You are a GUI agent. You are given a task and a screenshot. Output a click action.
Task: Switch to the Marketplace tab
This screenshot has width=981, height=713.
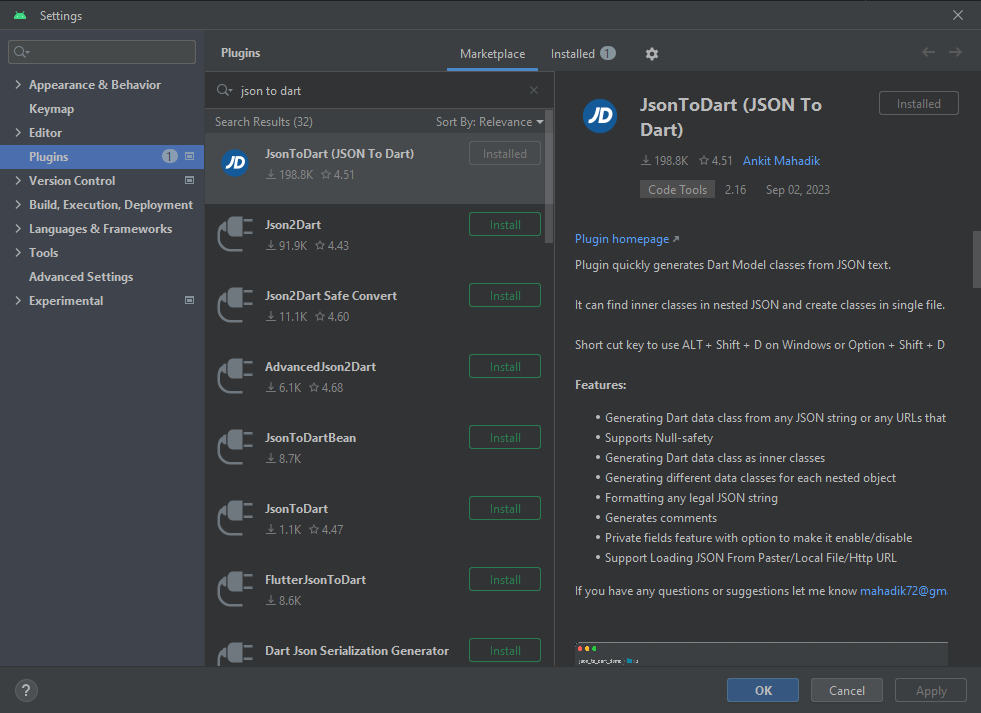(x=492, y=54)
